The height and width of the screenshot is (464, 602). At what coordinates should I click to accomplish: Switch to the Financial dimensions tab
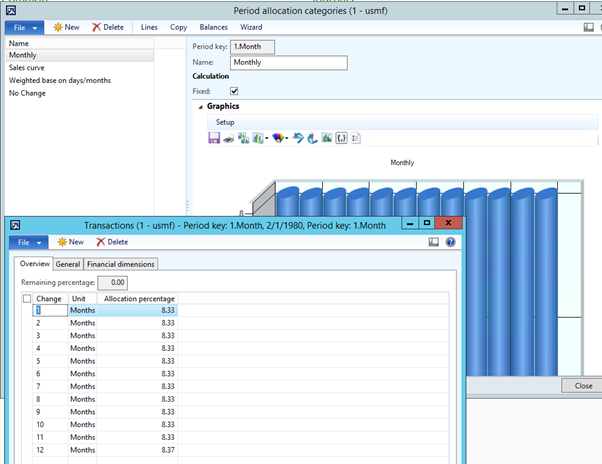pyautogui.click(x=121, y=264)
